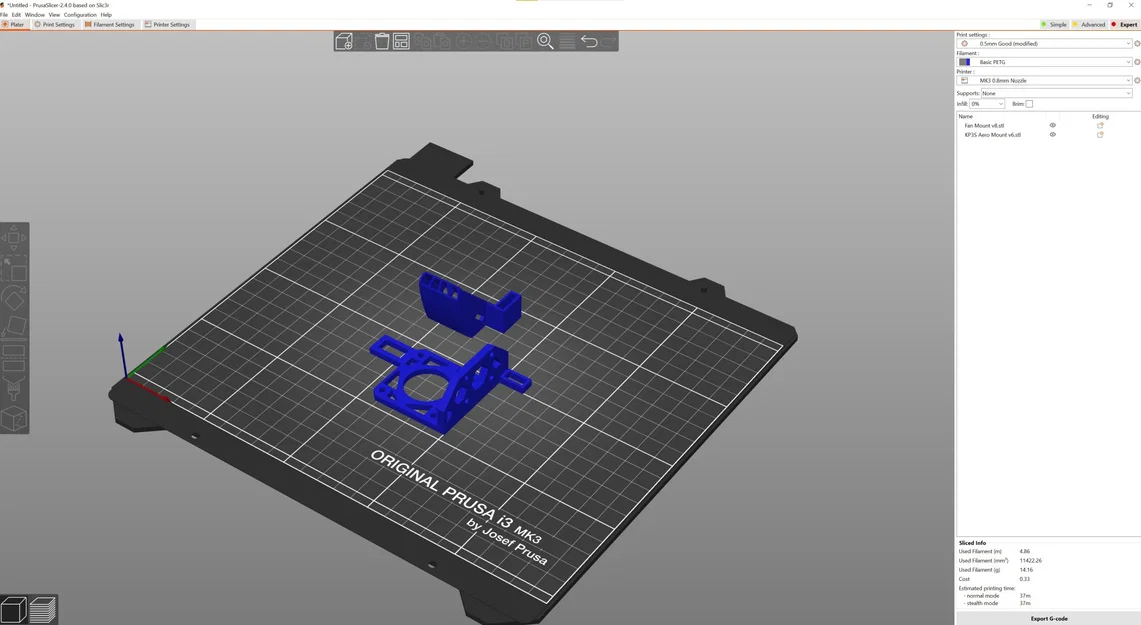
Task: Select the Rotate gizmo tool
Action: [x=14, y=298]
